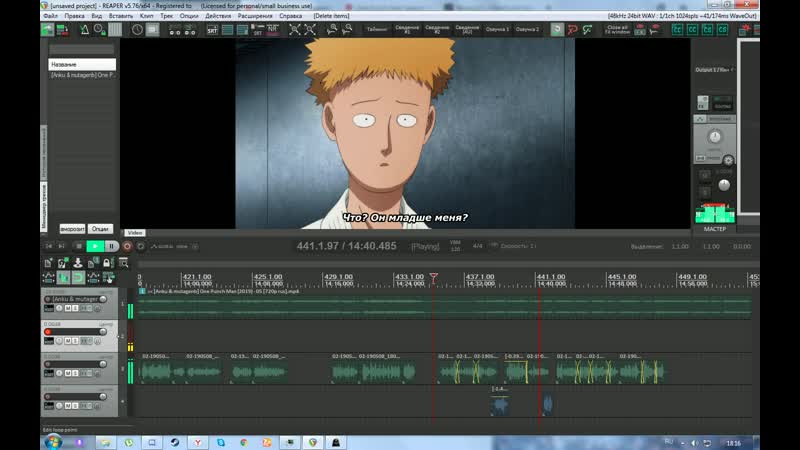Click the second crossed-arrows expand icon
Viewport: 800px width, 450px height.
[310, 30]
